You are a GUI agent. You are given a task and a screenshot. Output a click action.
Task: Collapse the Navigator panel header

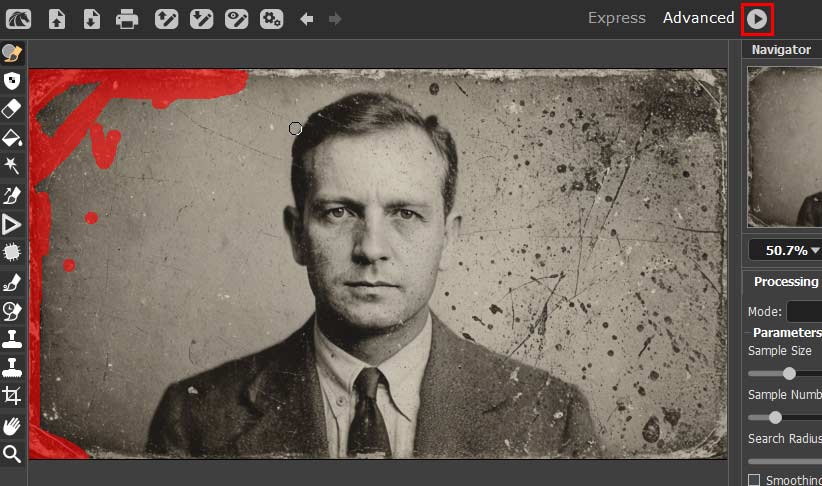coord(782,50)
